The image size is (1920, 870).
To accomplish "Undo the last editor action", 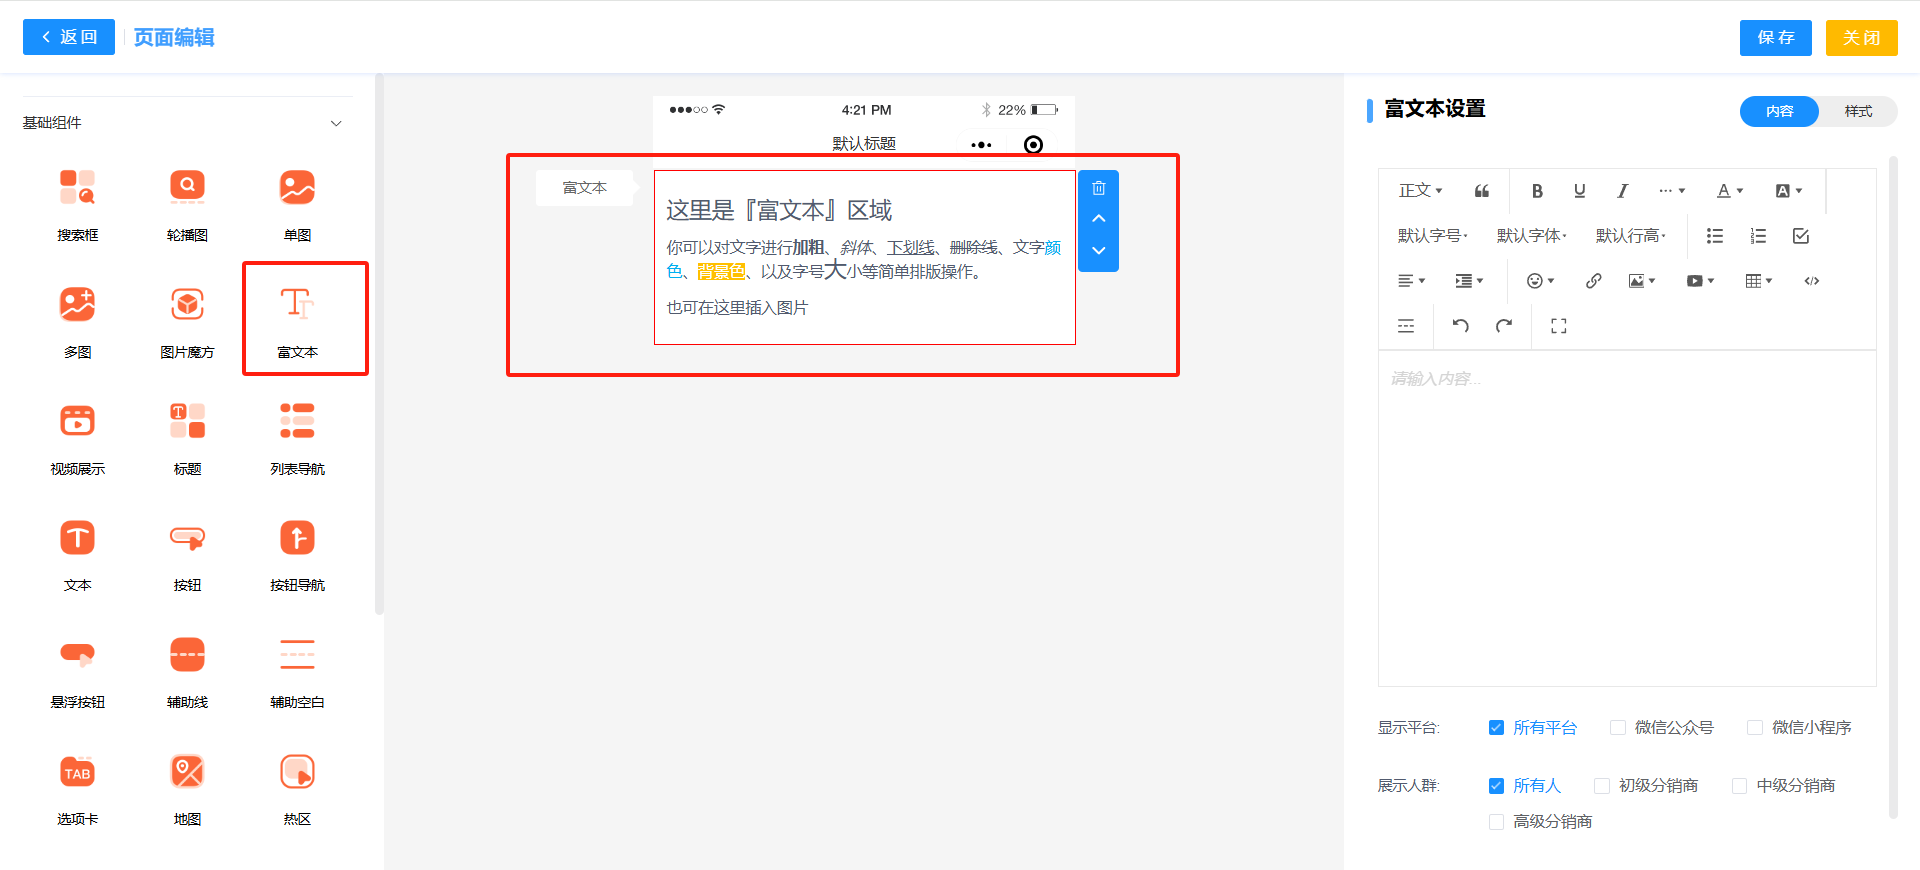I will (1460, 326).
